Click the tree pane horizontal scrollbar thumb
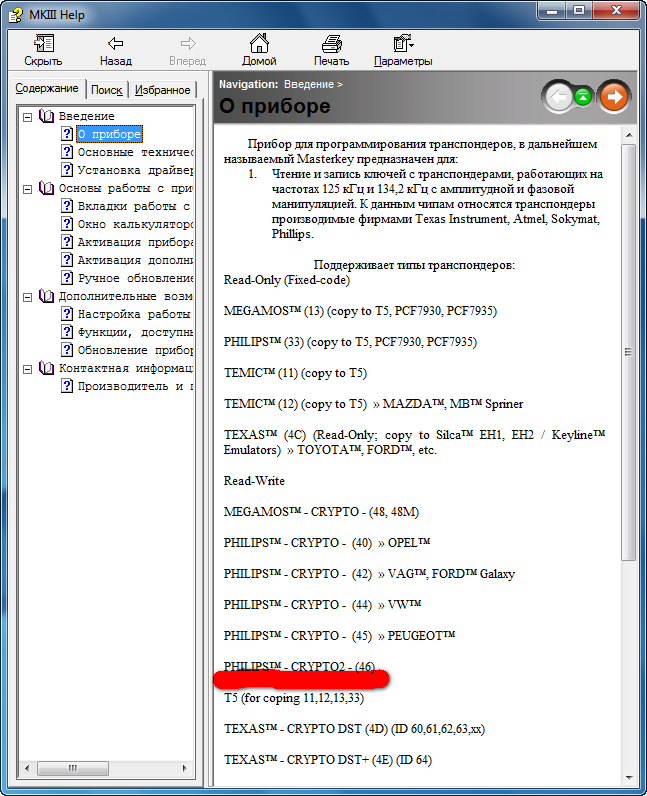 coord(73,768)
